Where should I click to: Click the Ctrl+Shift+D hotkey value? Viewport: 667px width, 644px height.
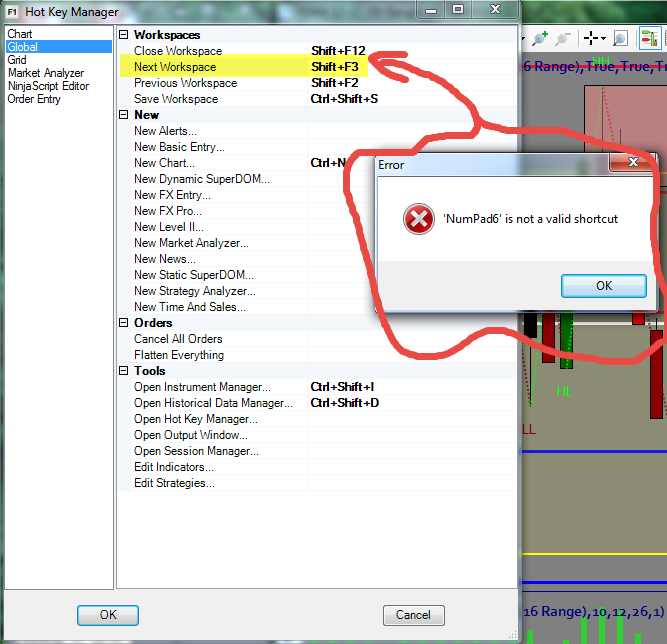click(x=345, y=403)
